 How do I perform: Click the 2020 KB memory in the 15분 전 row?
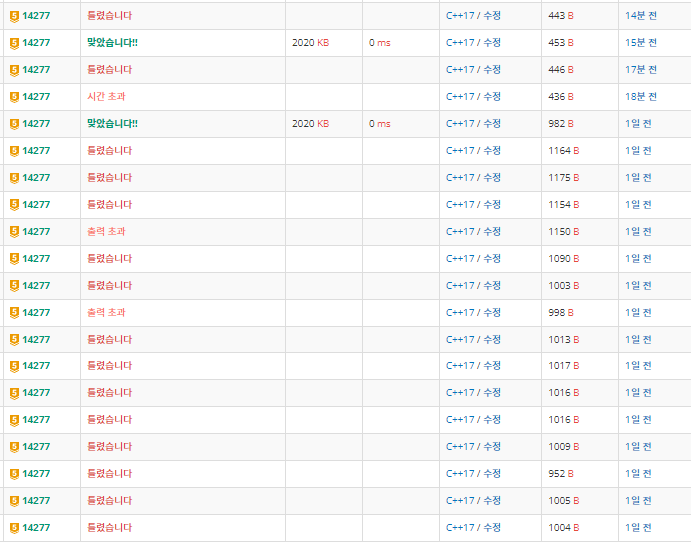311,43
